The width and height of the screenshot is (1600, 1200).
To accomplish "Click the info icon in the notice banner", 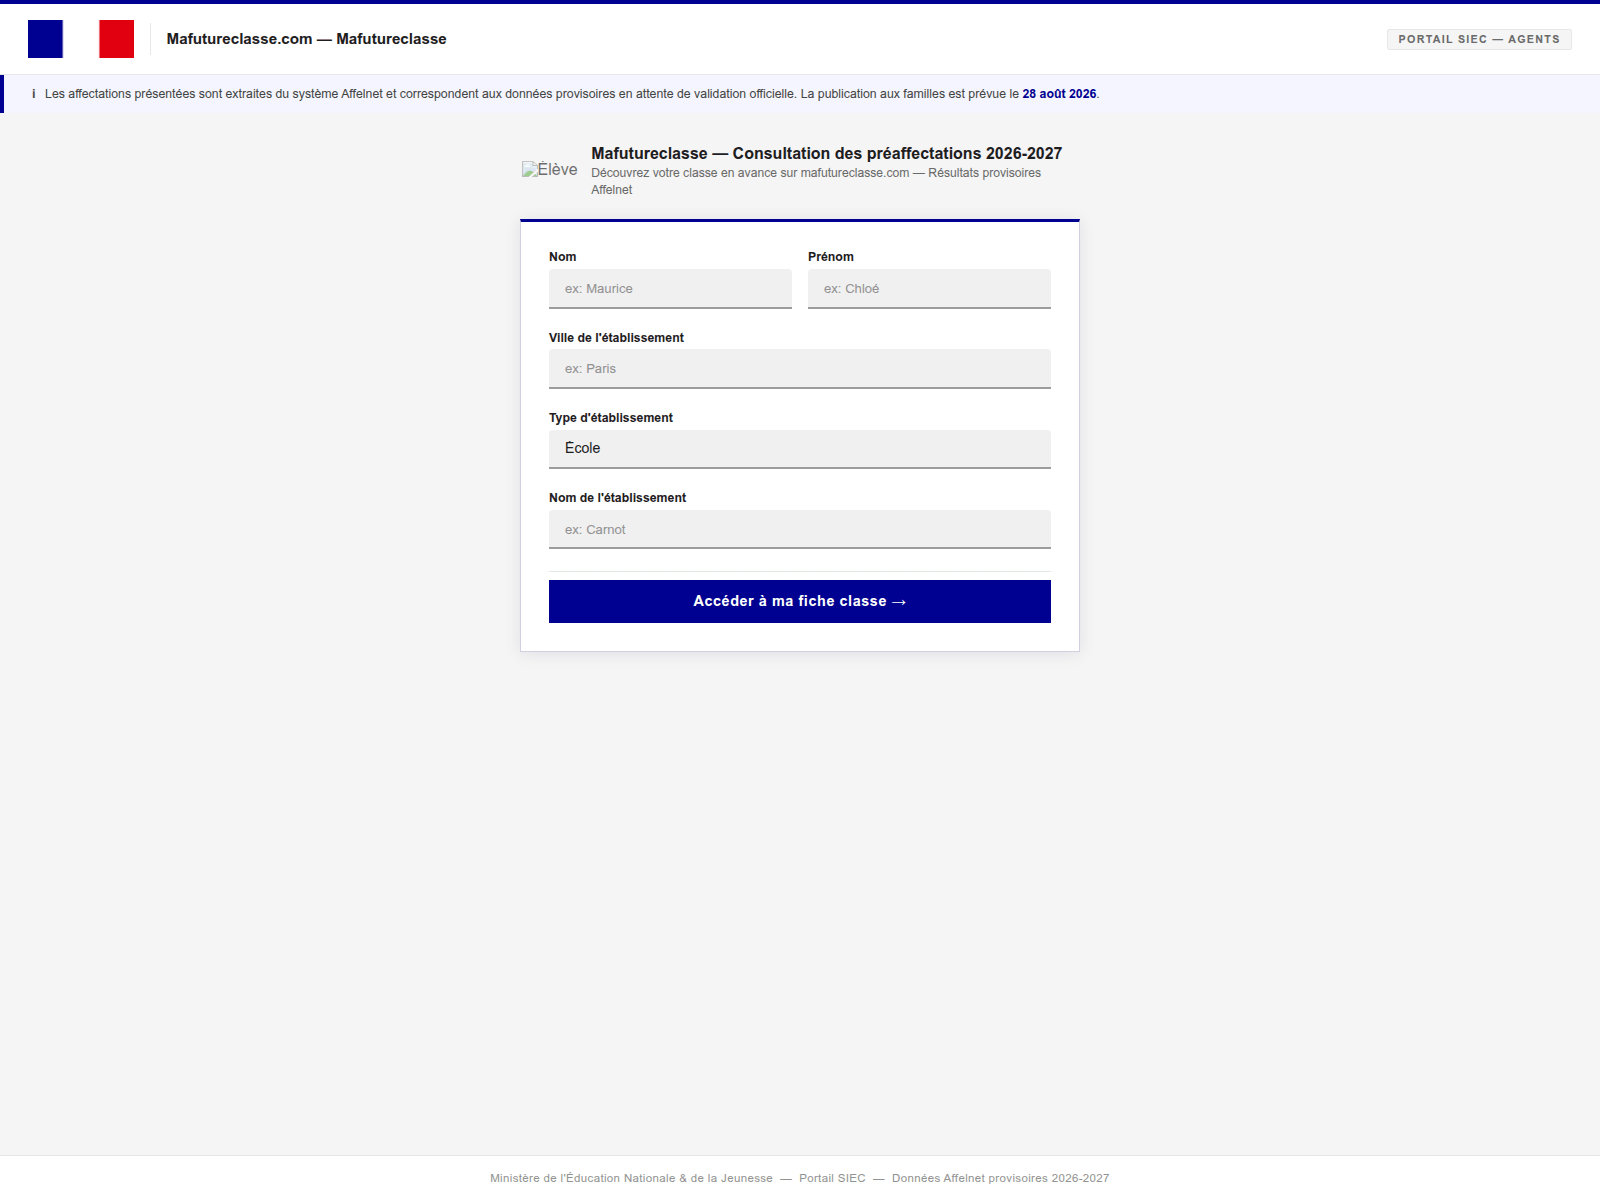I will click(33, 94).
